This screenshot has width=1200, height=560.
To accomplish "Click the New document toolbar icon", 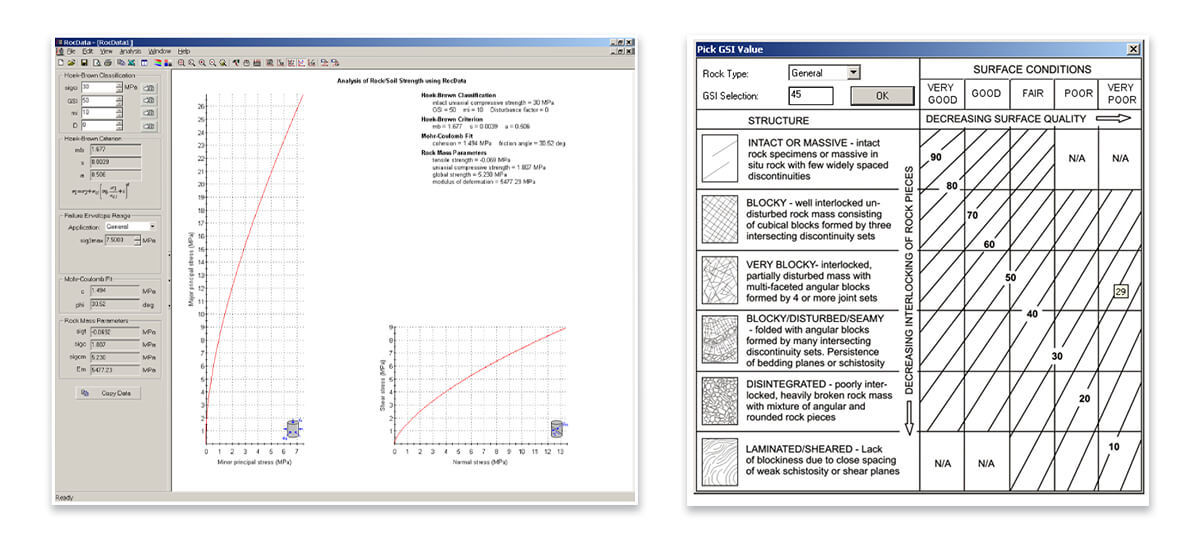I will [61, 62].
